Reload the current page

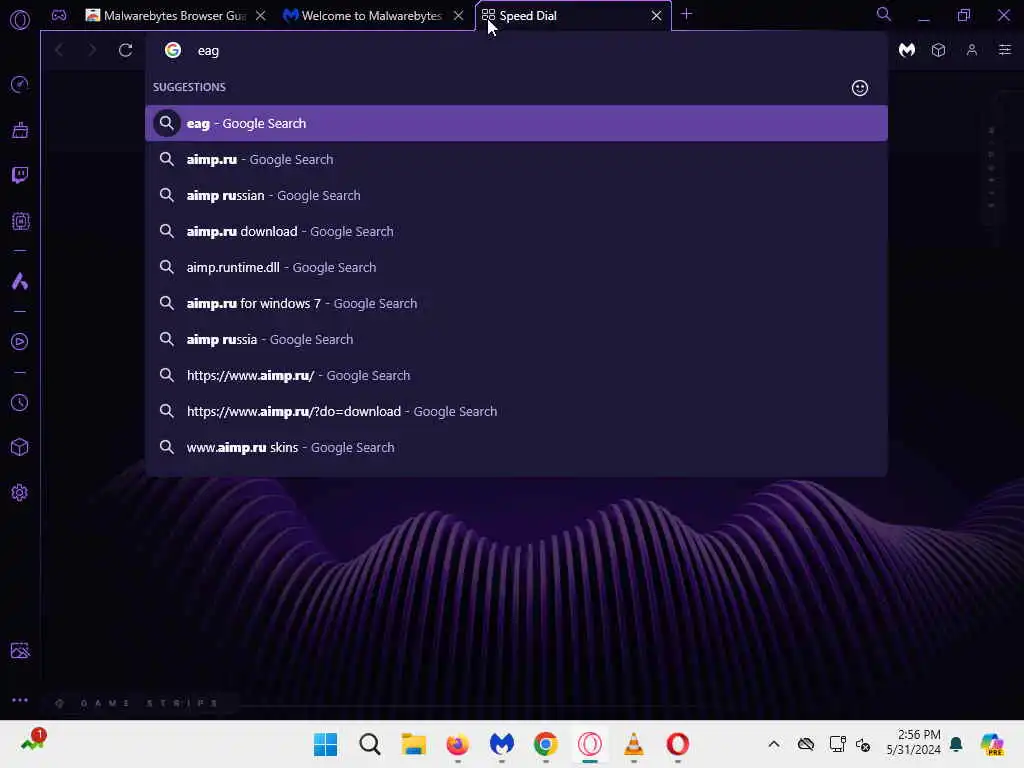pos(125,50)
